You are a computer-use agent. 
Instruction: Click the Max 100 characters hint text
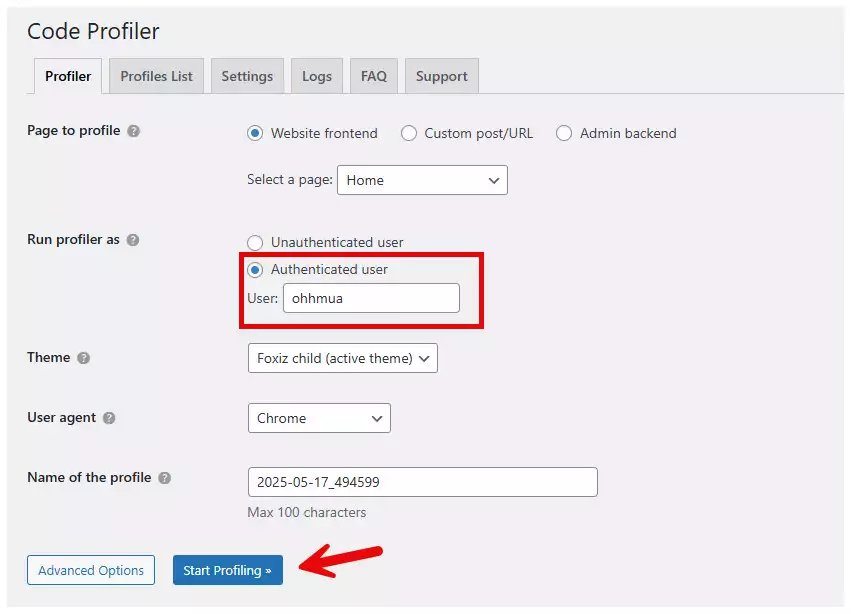tap(307, 512)
